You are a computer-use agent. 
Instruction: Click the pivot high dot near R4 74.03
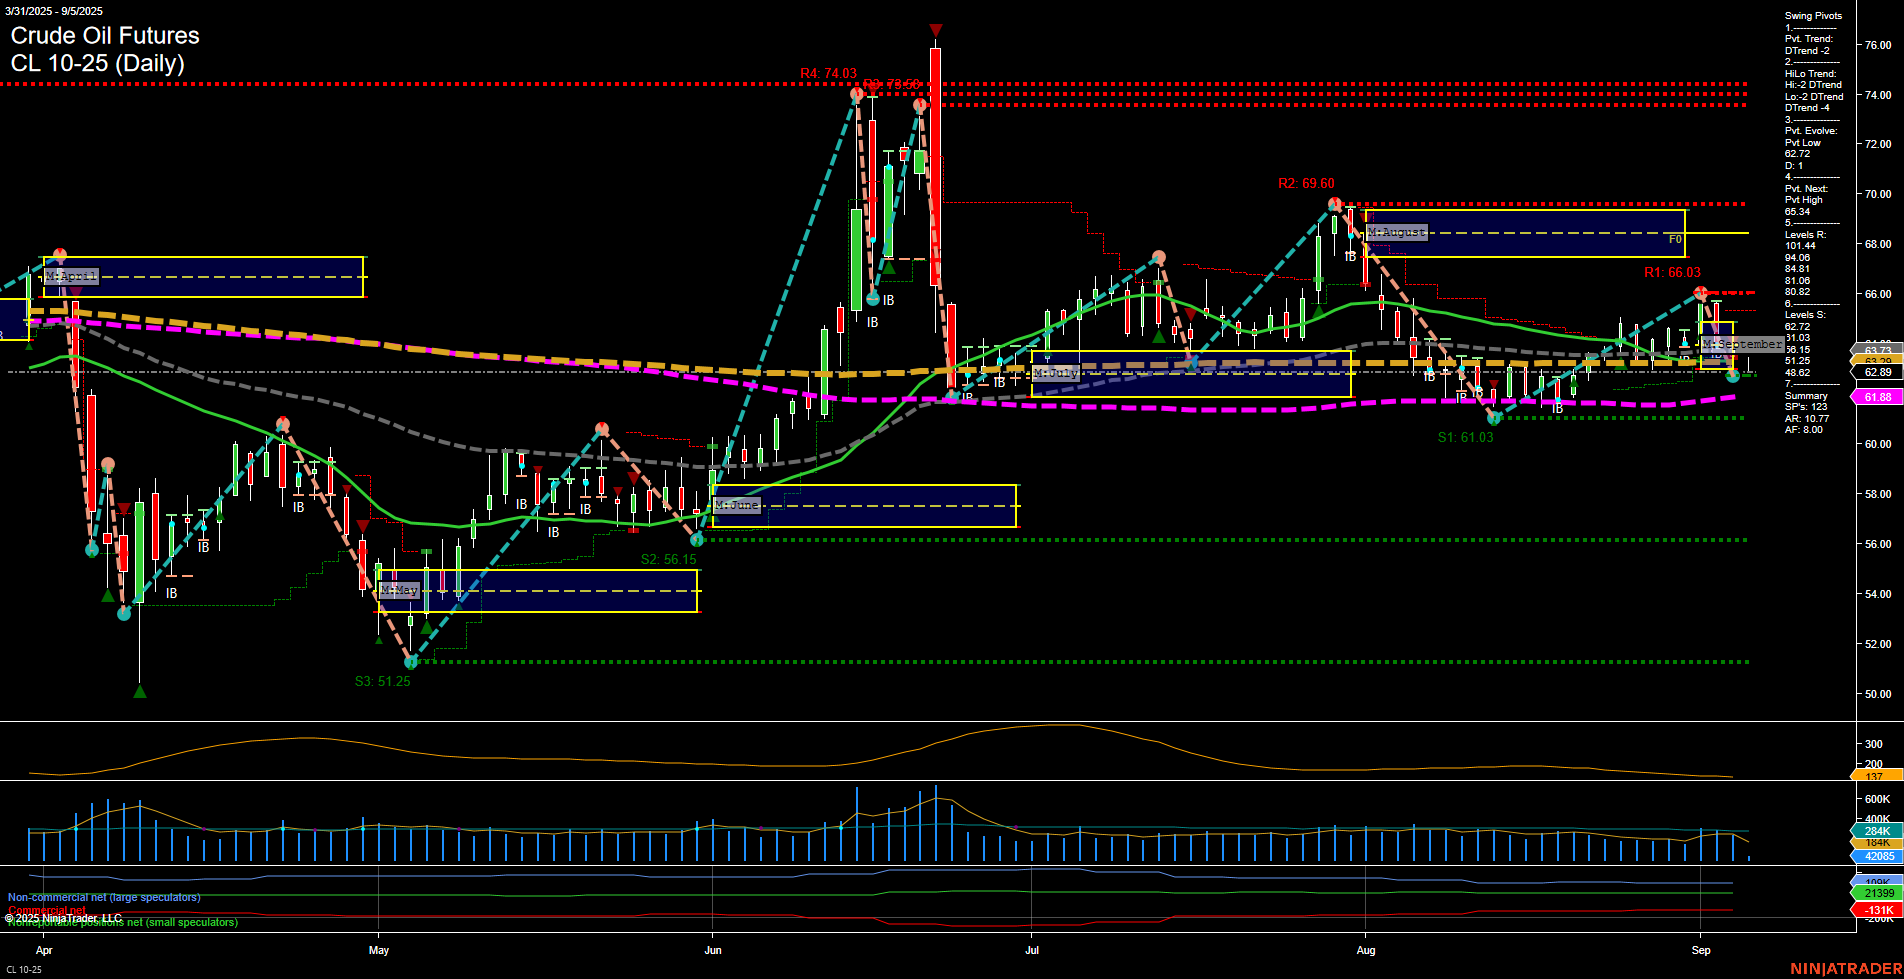point(858,95)
